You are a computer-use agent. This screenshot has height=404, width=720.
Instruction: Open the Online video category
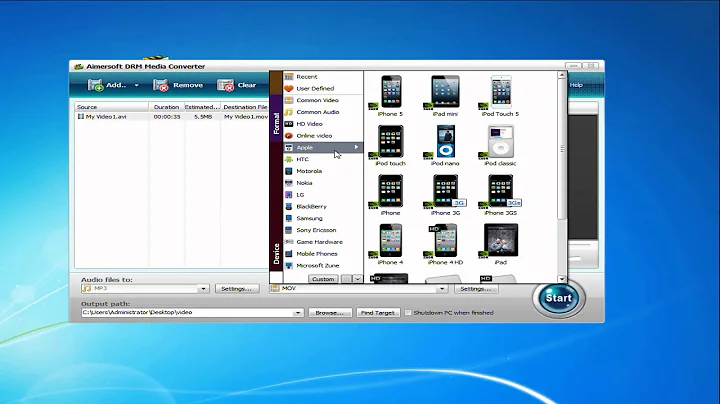[x=323, y=136]
